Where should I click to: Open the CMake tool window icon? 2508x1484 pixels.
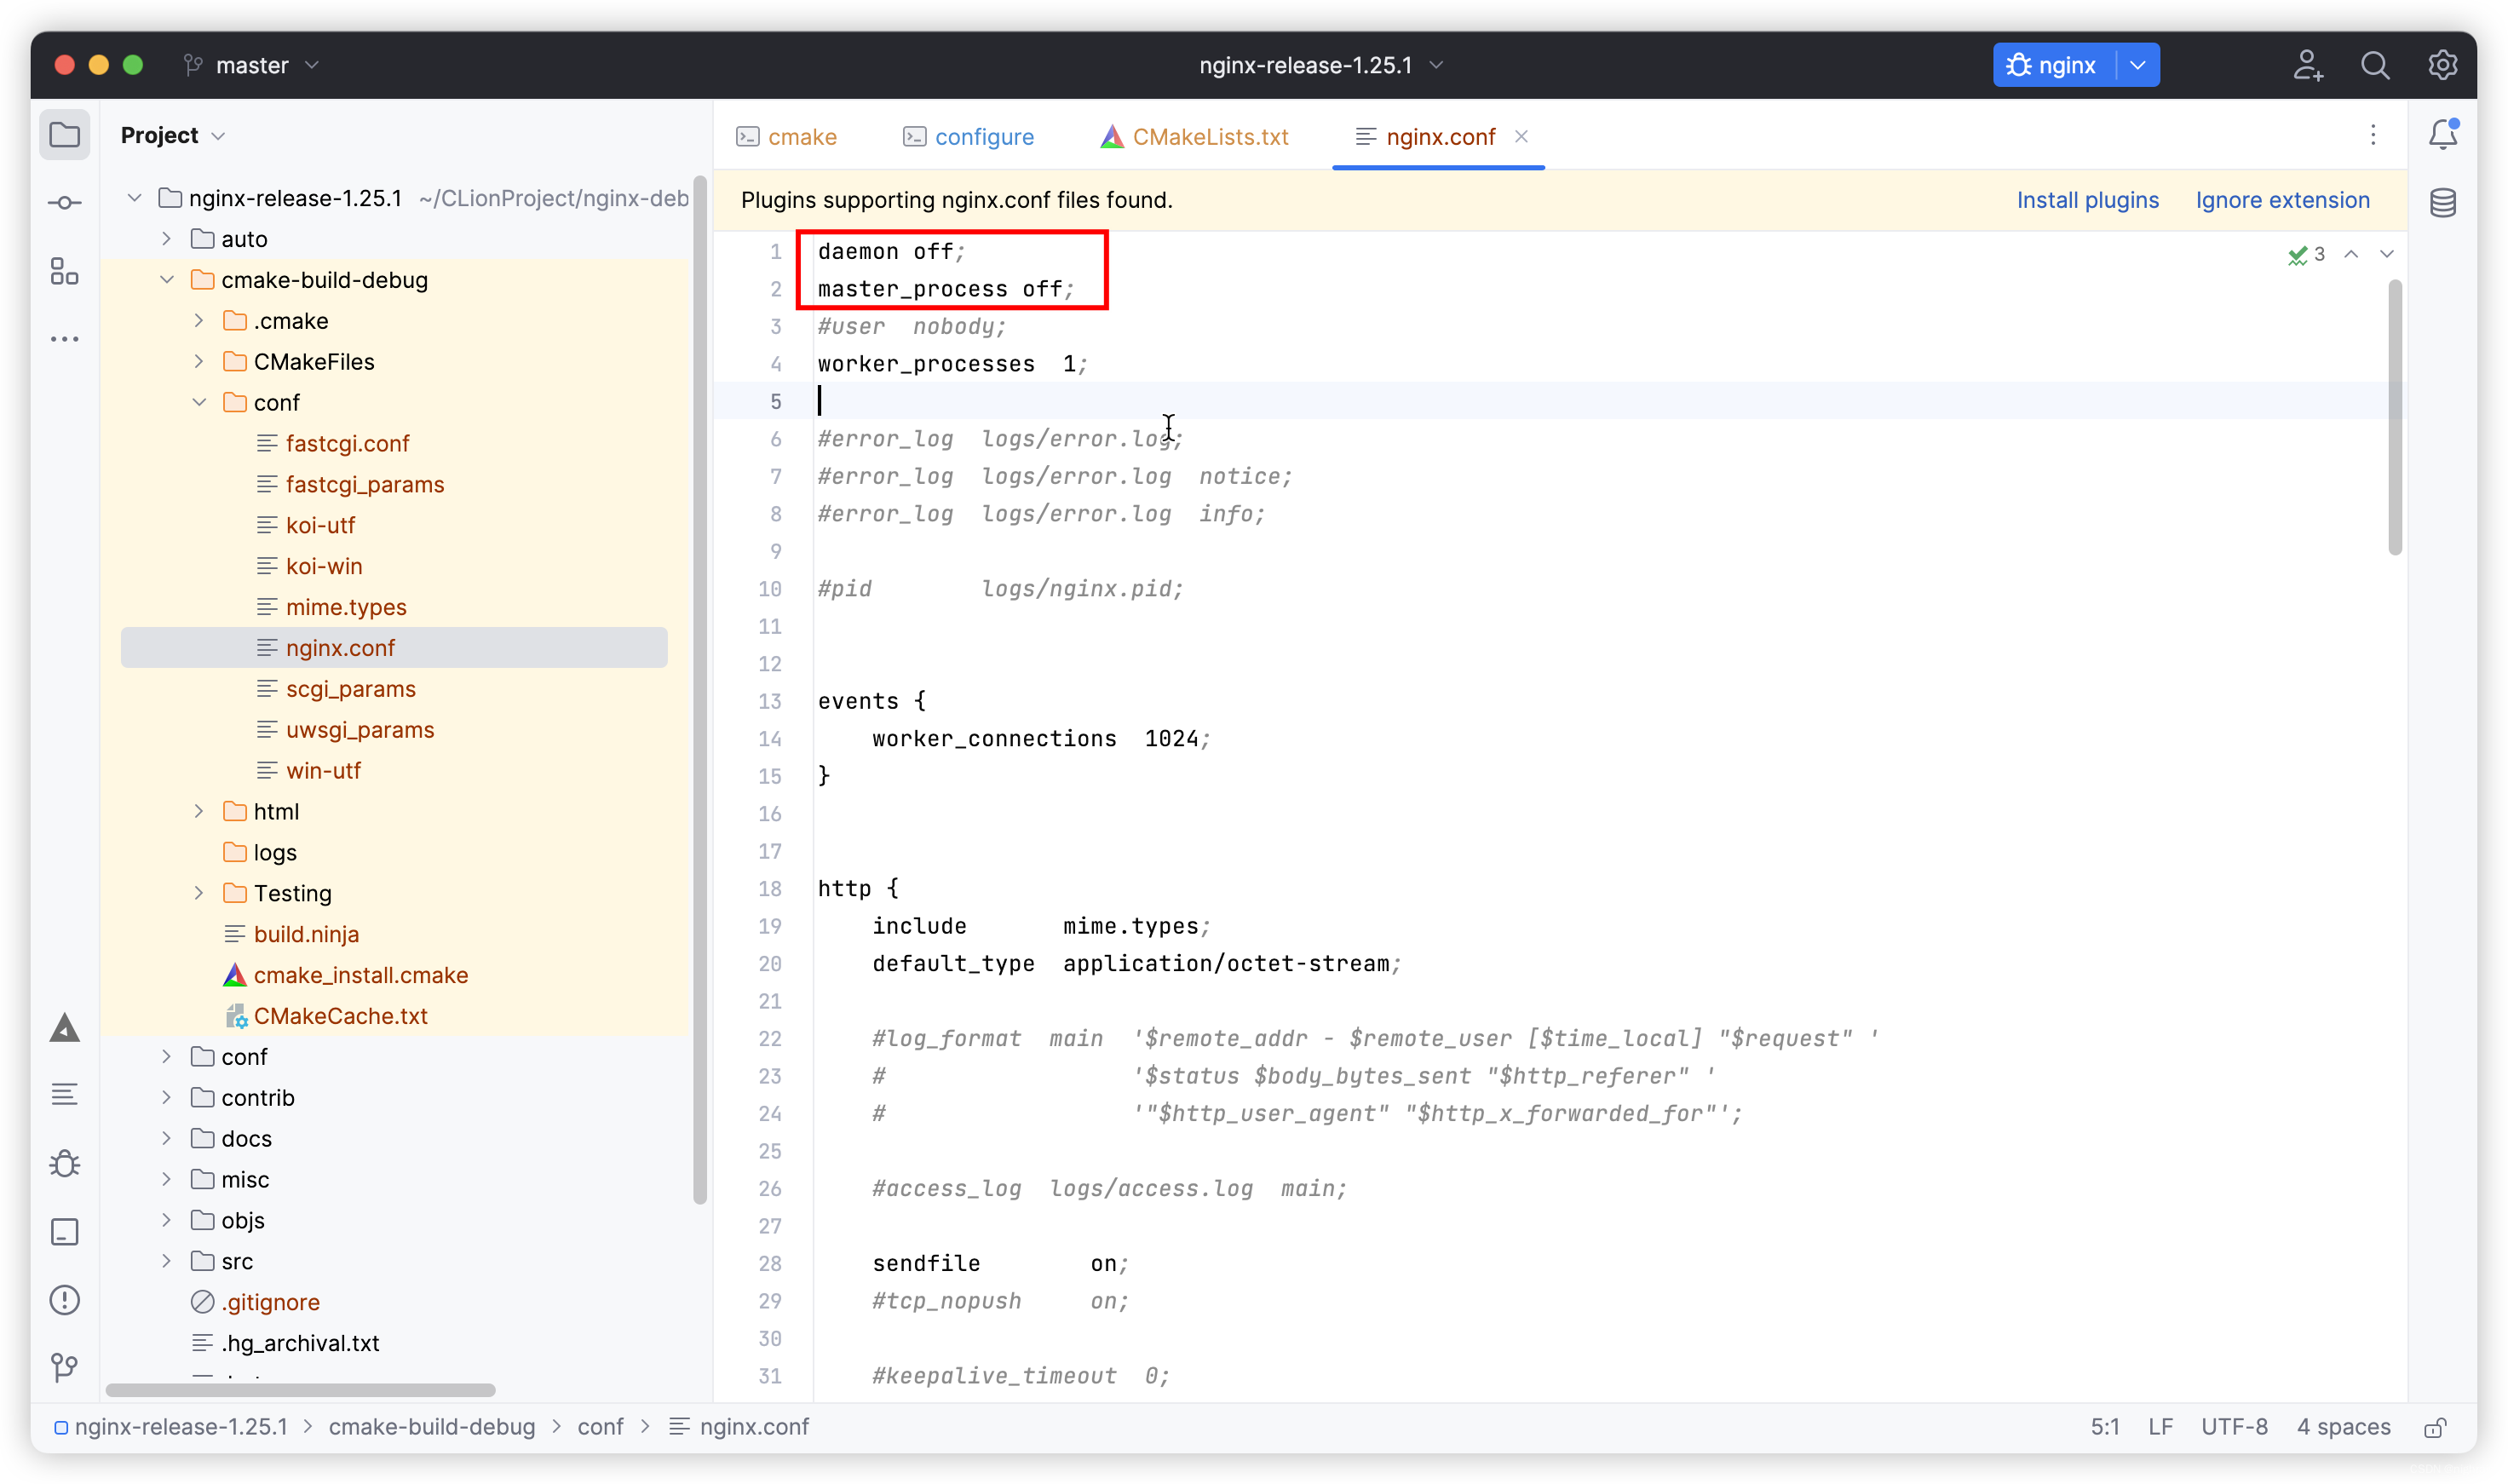click(x=65, y=1028)
